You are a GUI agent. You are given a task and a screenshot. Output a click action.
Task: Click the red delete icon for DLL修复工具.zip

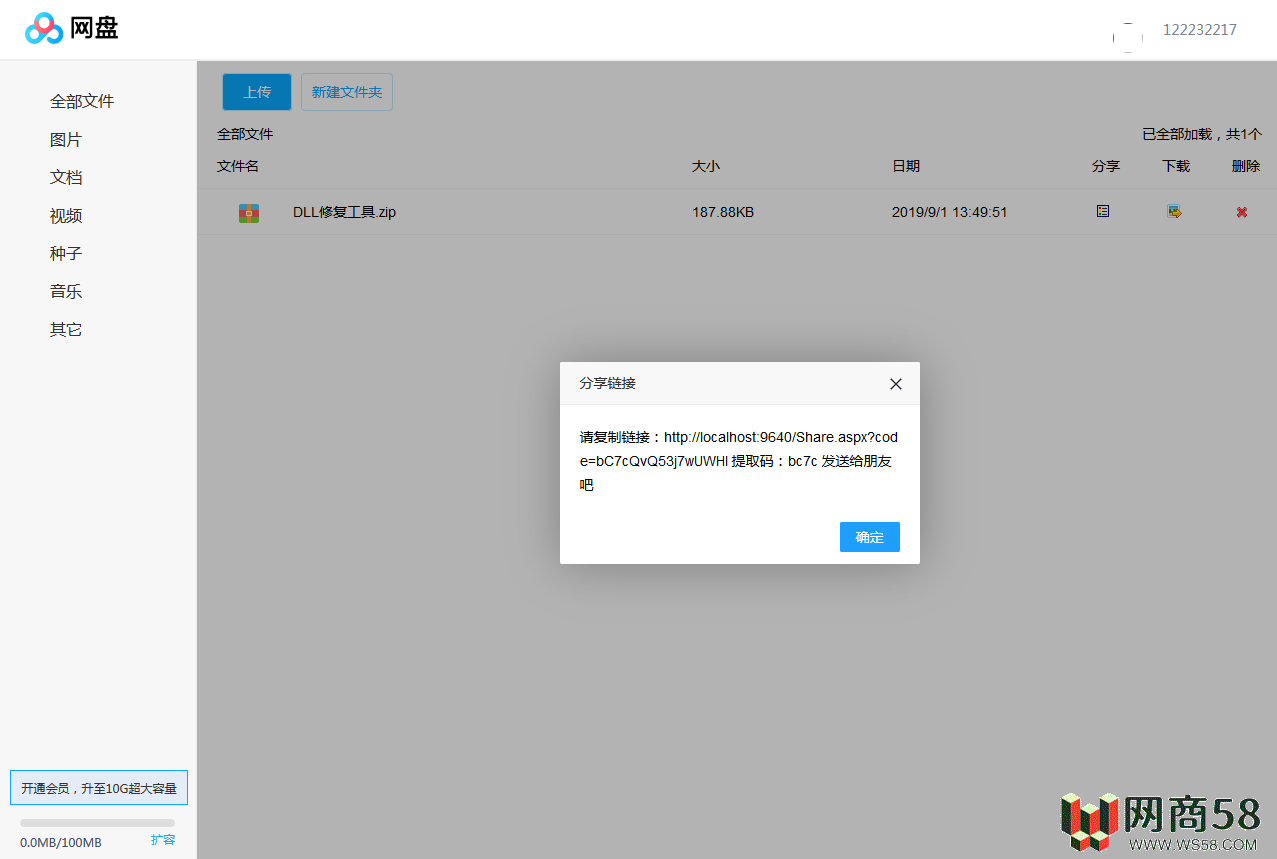(x=1242, y=212)
